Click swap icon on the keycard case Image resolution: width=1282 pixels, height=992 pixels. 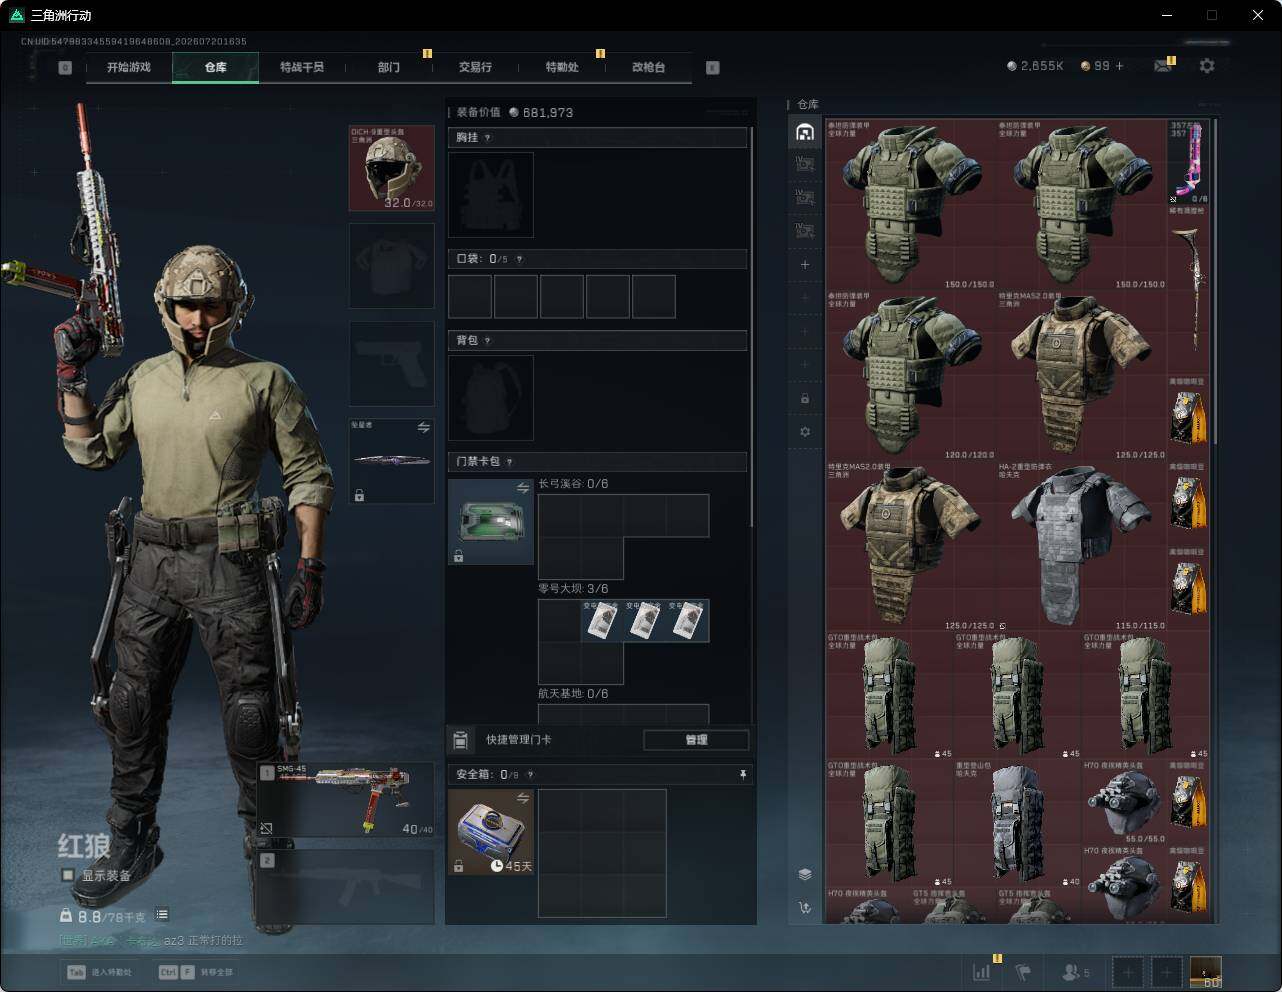point(523,488)
